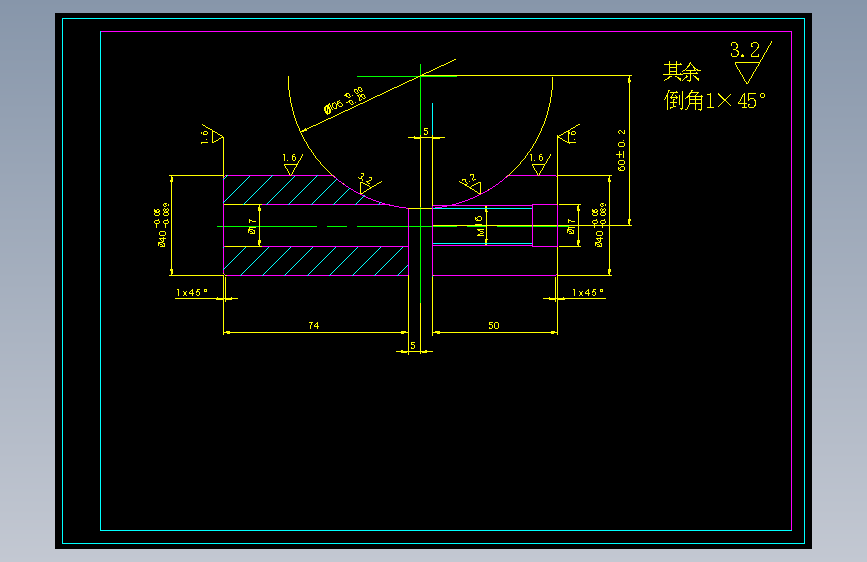Select the M16 thread dimension

[480, 226]
